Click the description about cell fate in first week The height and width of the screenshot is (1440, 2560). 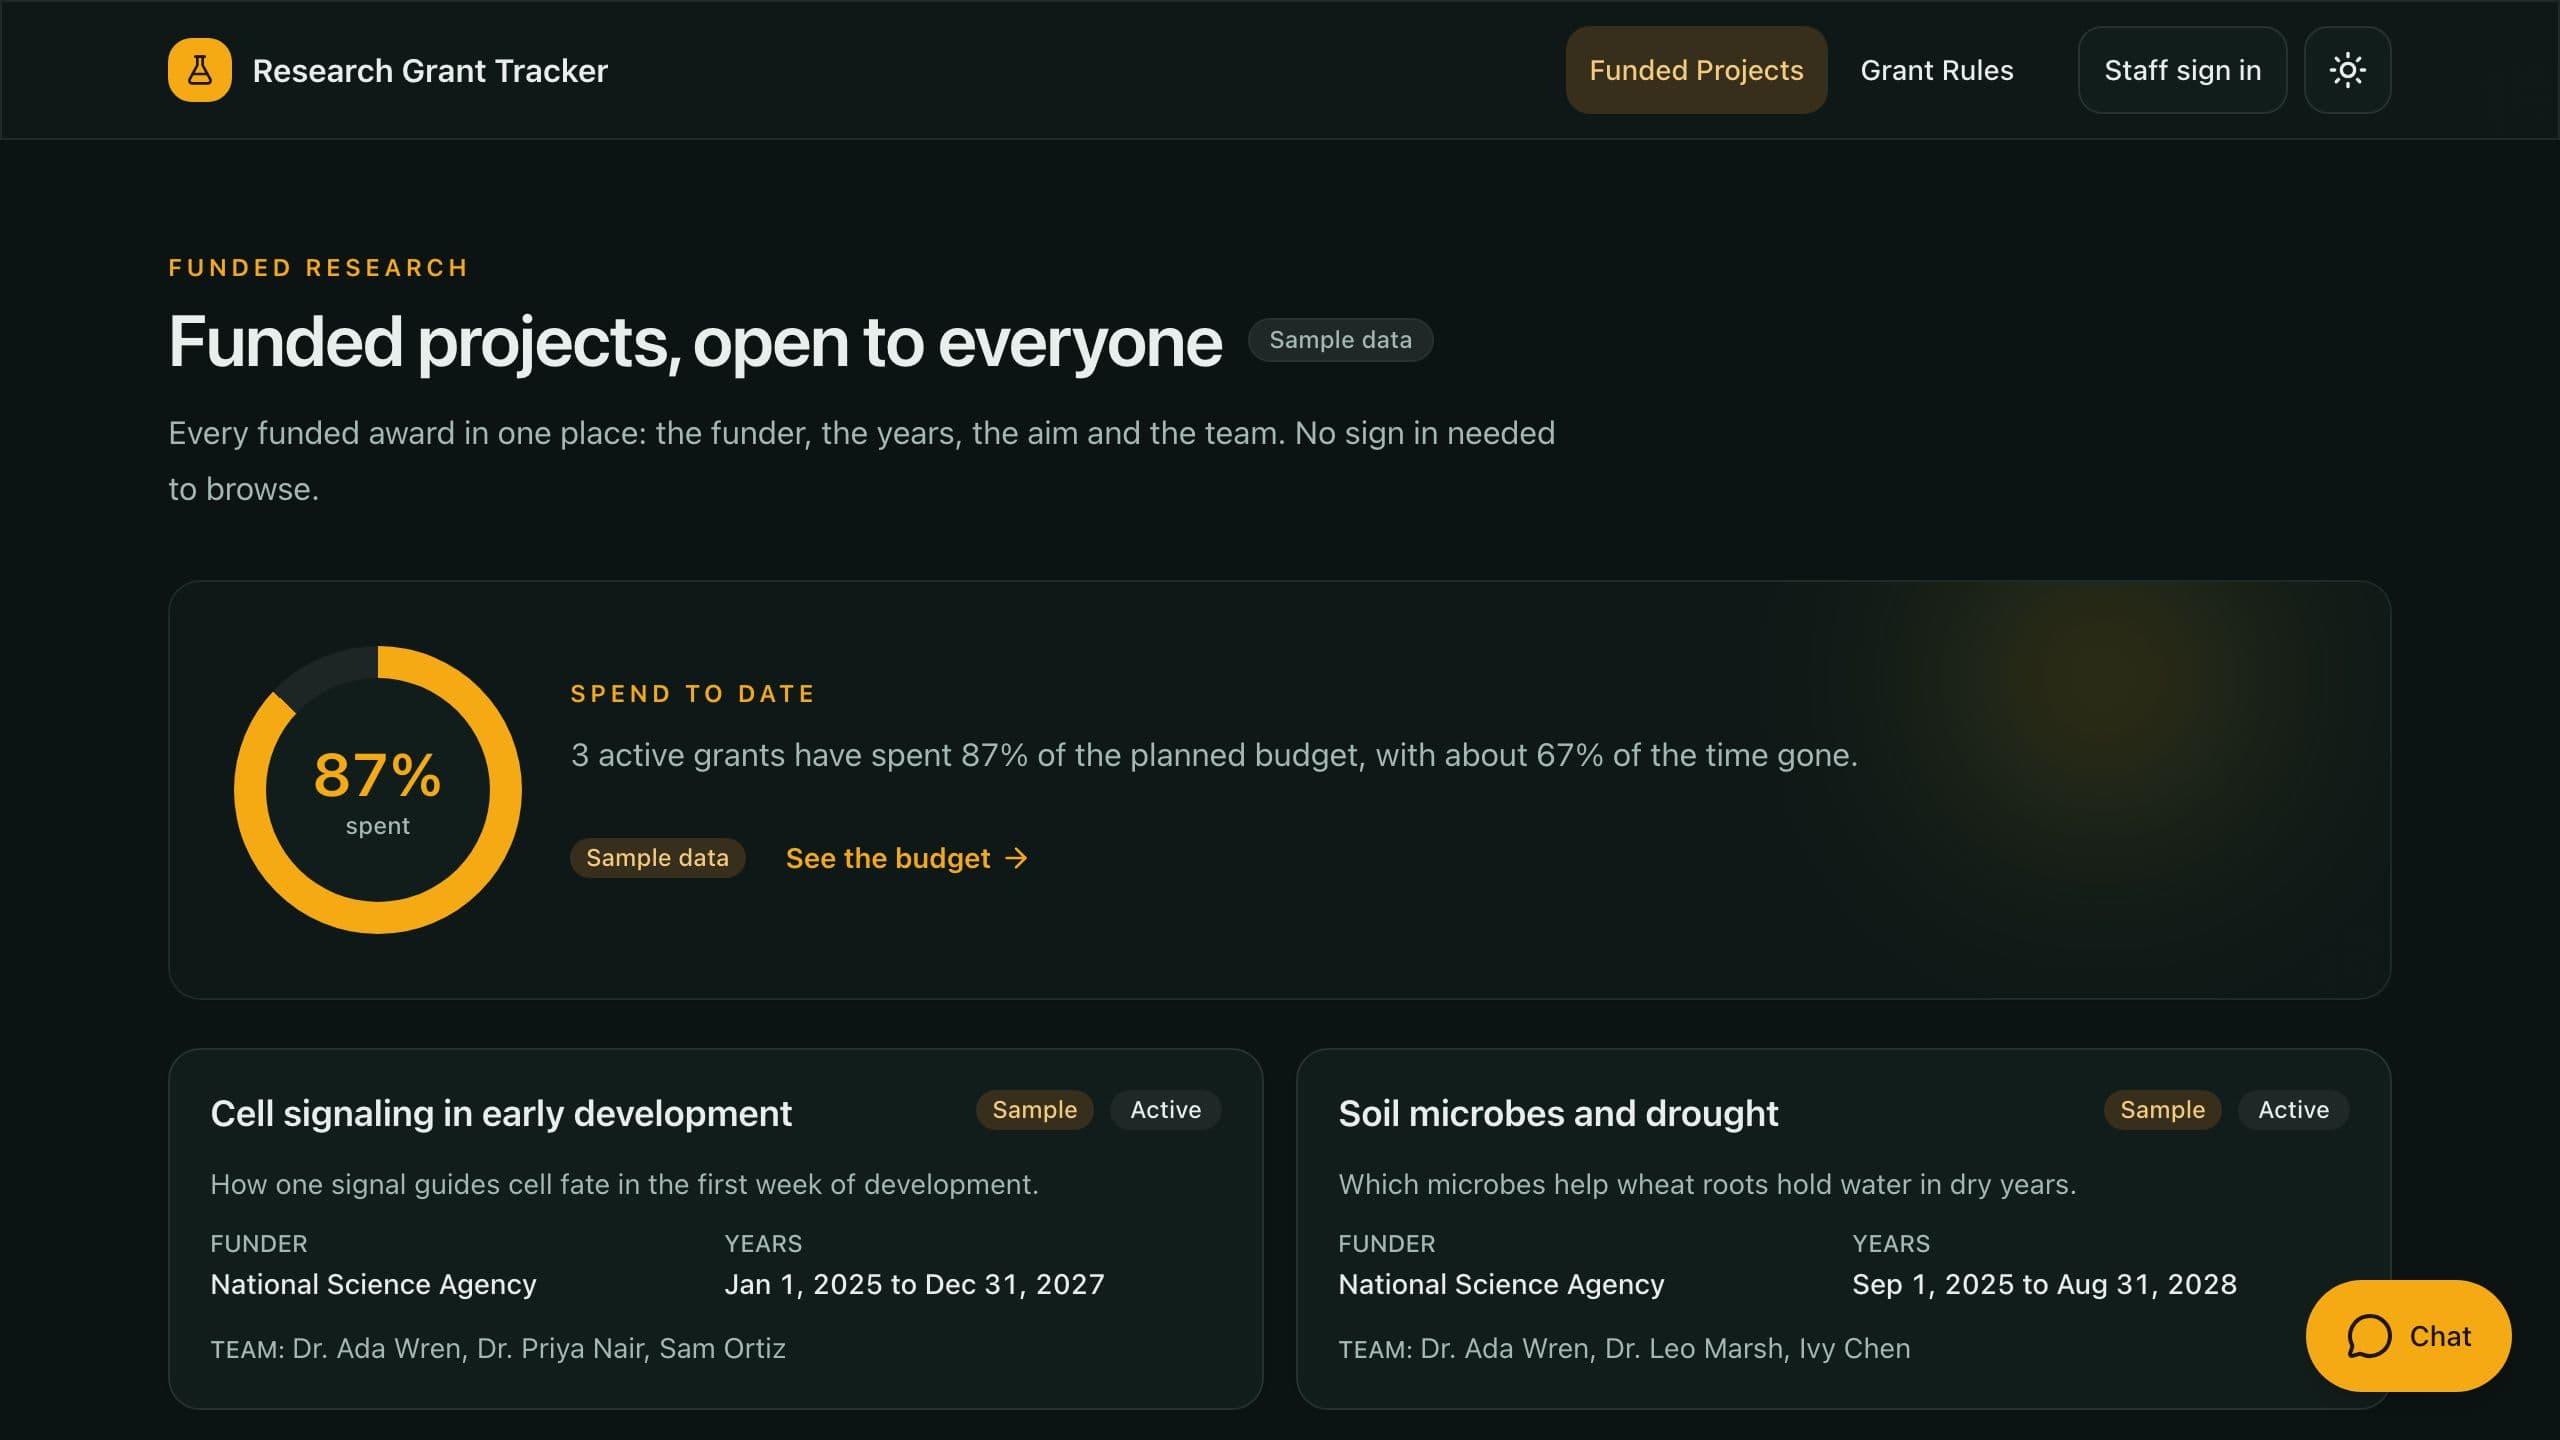pyautogui.click(x=624, y=1184)
